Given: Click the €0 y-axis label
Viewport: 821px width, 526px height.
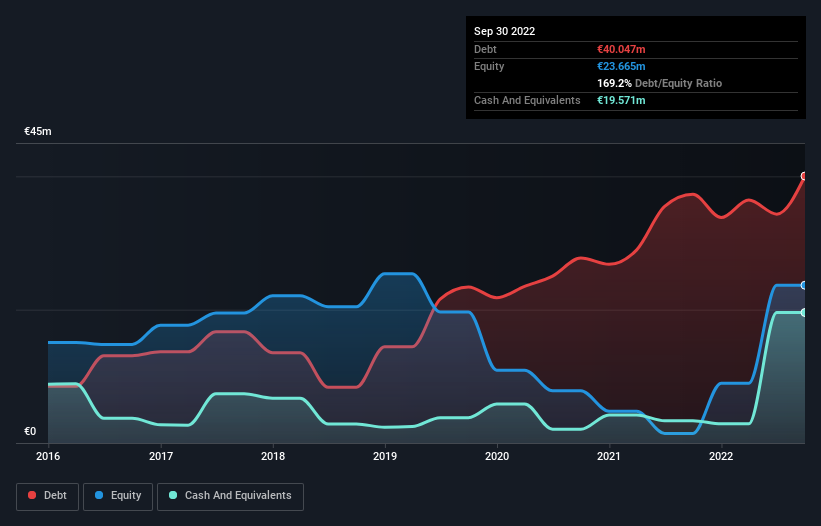Looking at the screenshot, I should [x=30, y=431].
